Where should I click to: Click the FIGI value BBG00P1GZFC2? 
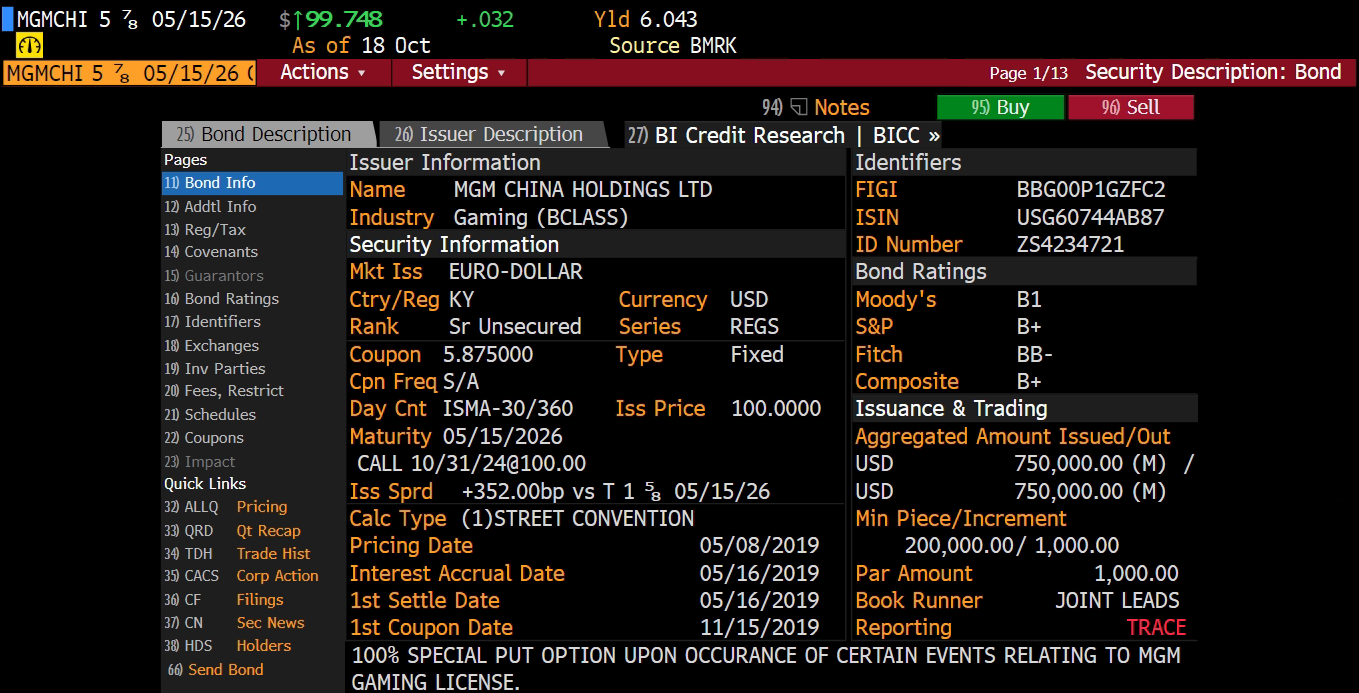tap(1091, 190)
